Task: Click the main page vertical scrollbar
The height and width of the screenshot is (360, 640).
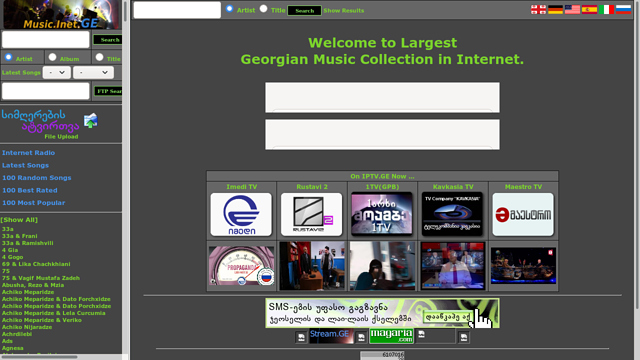Action: (x=638, y=155)
